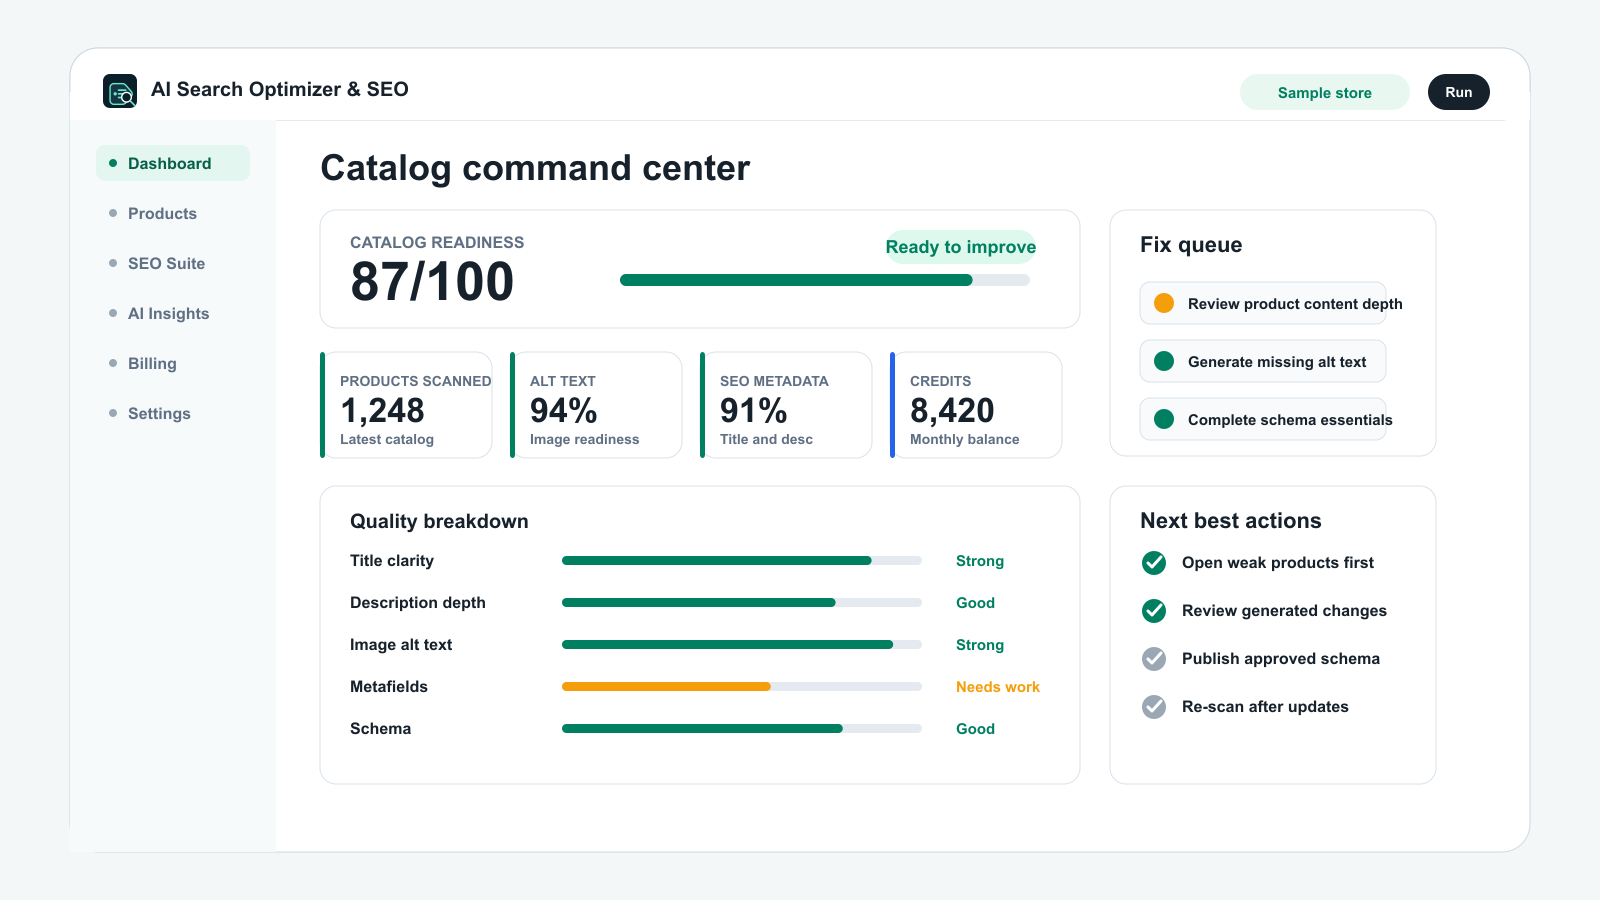Click the Sample store button
The height and width of the screenshot is (900, 1600).
[x=1325, y=92]
